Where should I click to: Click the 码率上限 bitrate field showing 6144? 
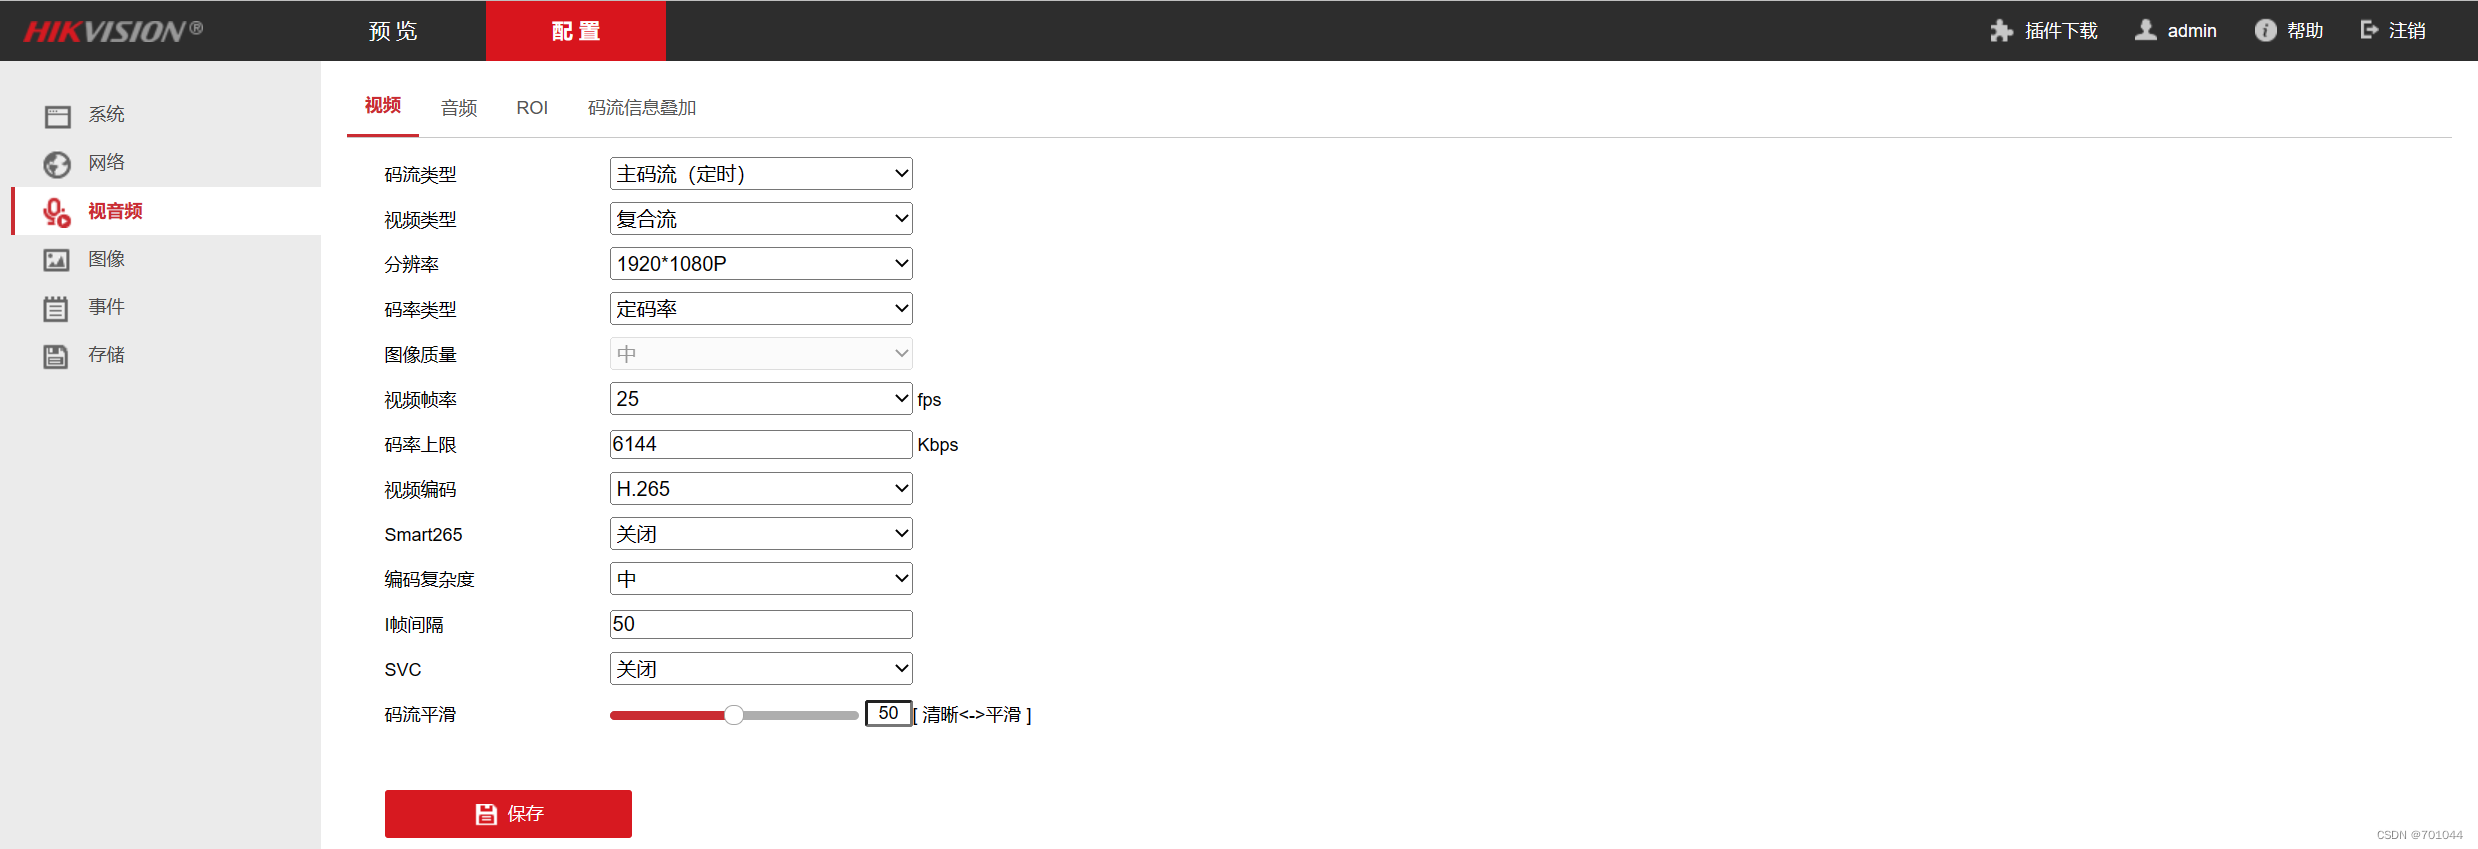click(761, 444)
